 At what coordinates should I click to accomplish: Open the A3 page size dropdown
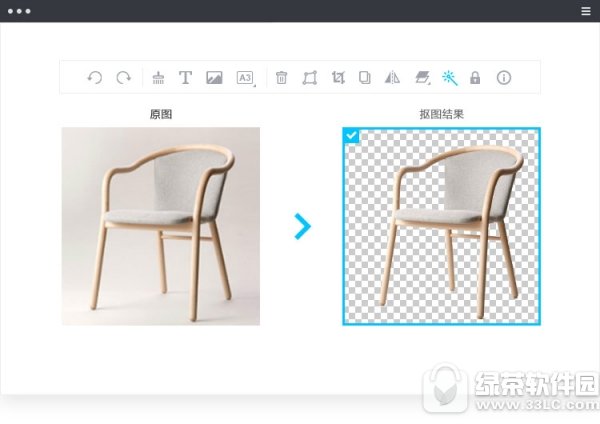pos(246,78)
